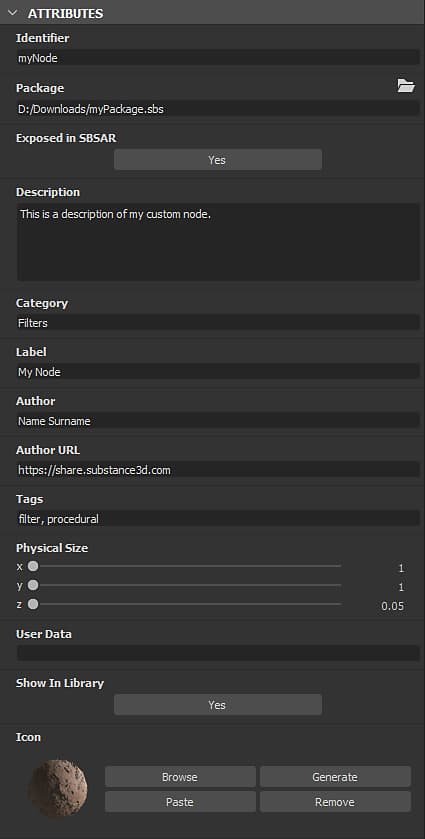Click the Physical Size y slider handle
The width and height of the screenshot is (425, 839).
point(33,585)
